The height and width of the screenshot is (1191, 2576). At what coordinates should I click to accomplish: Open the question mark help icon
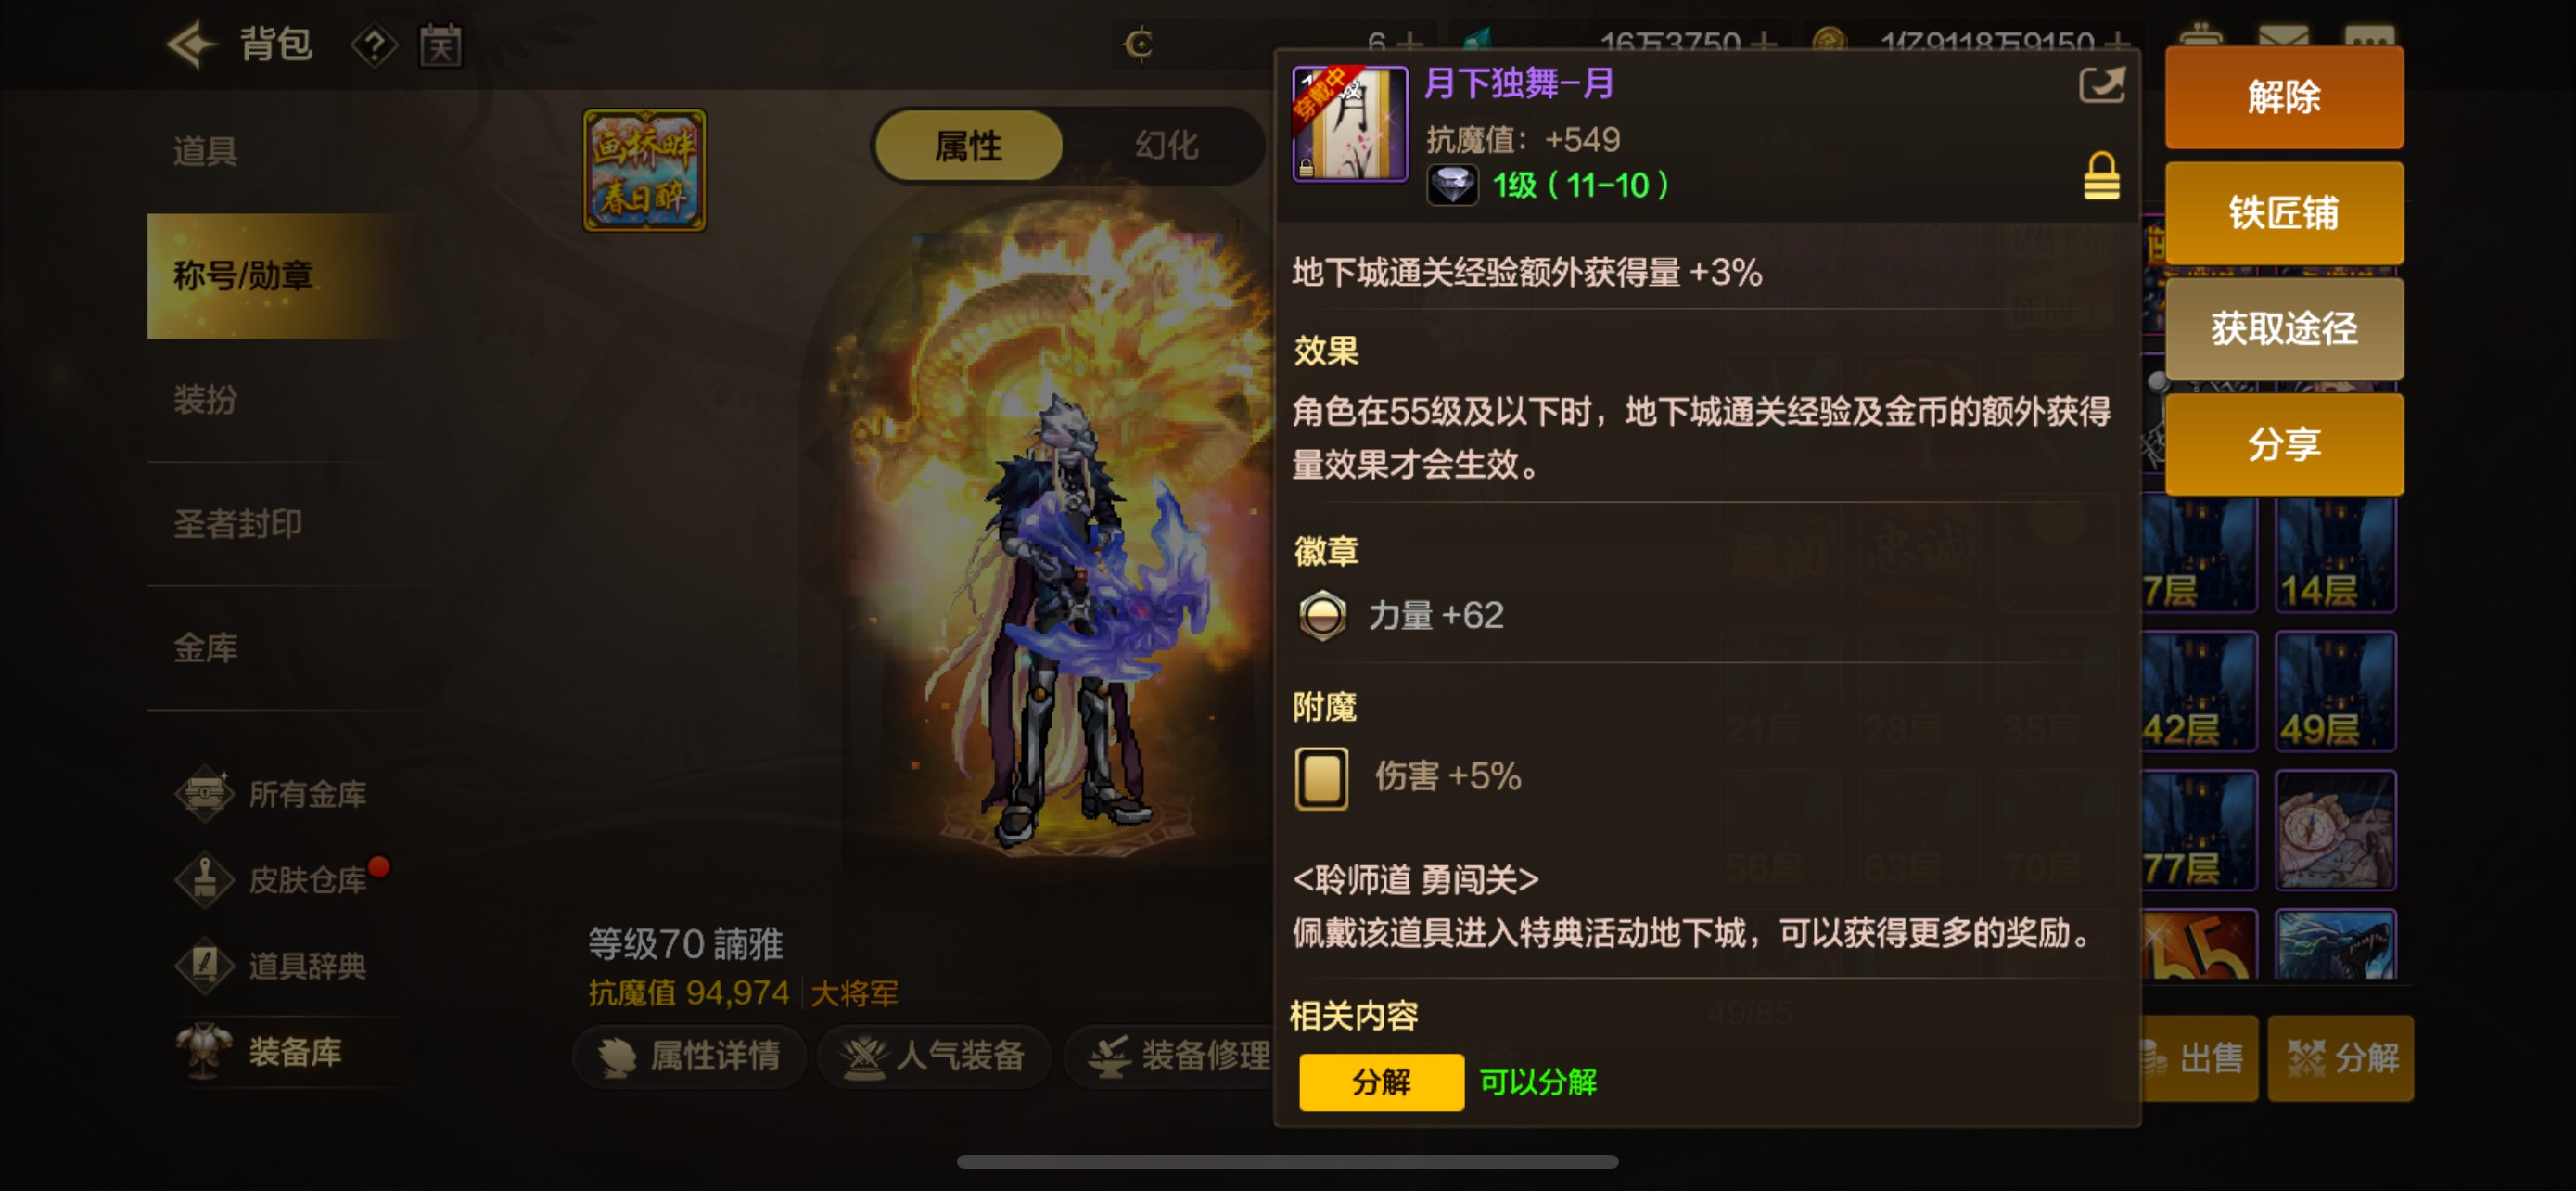373,46
